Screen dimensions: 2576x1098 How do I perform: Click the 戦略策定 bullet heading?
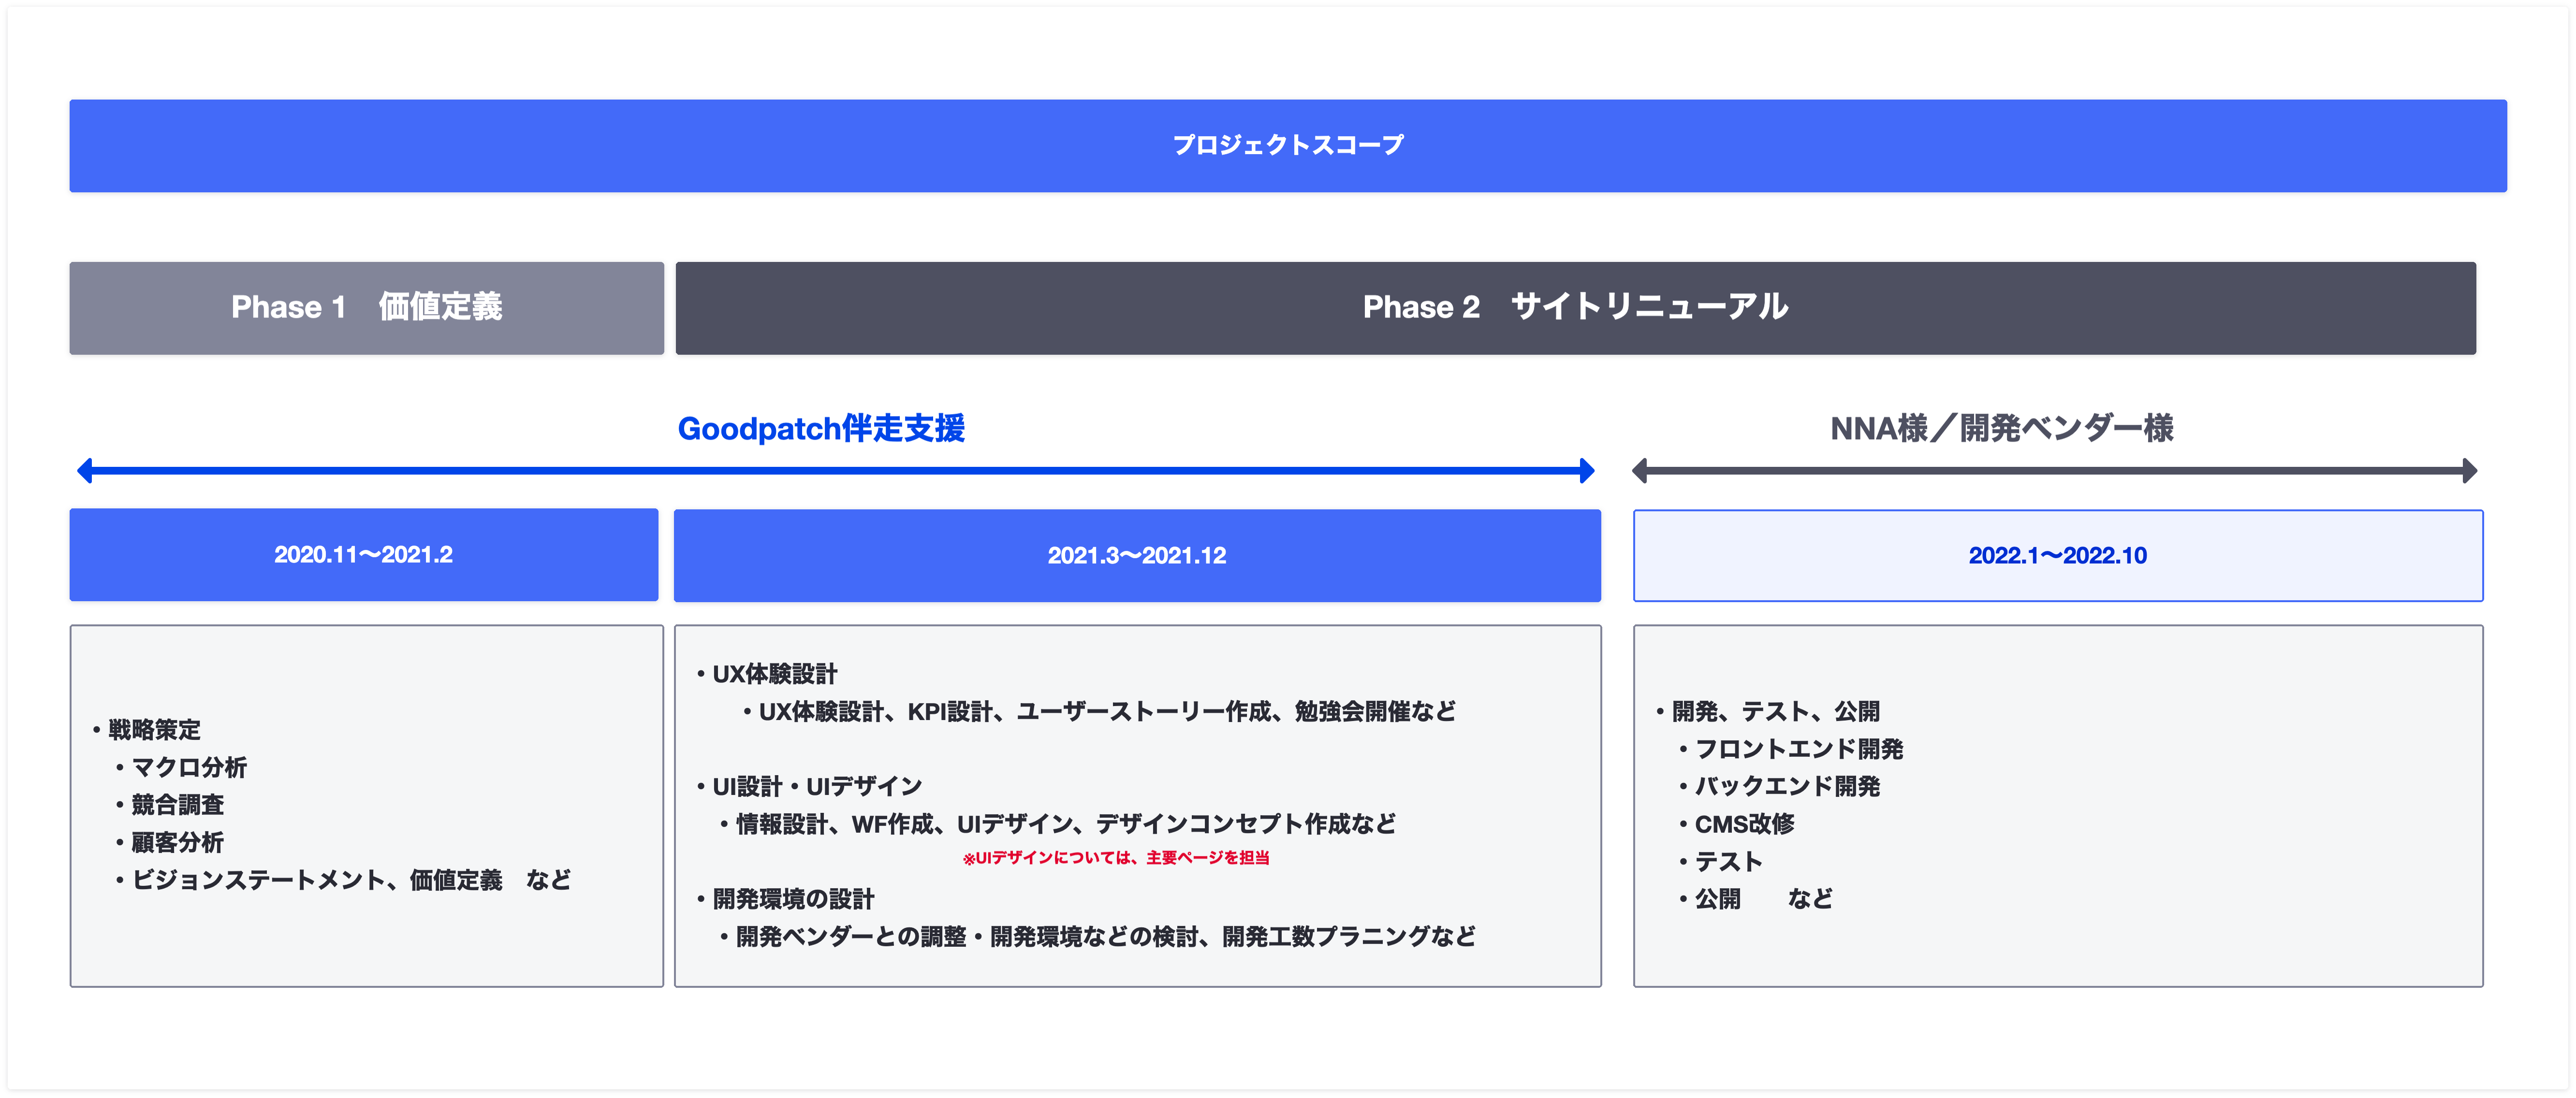tap(154, 730)
